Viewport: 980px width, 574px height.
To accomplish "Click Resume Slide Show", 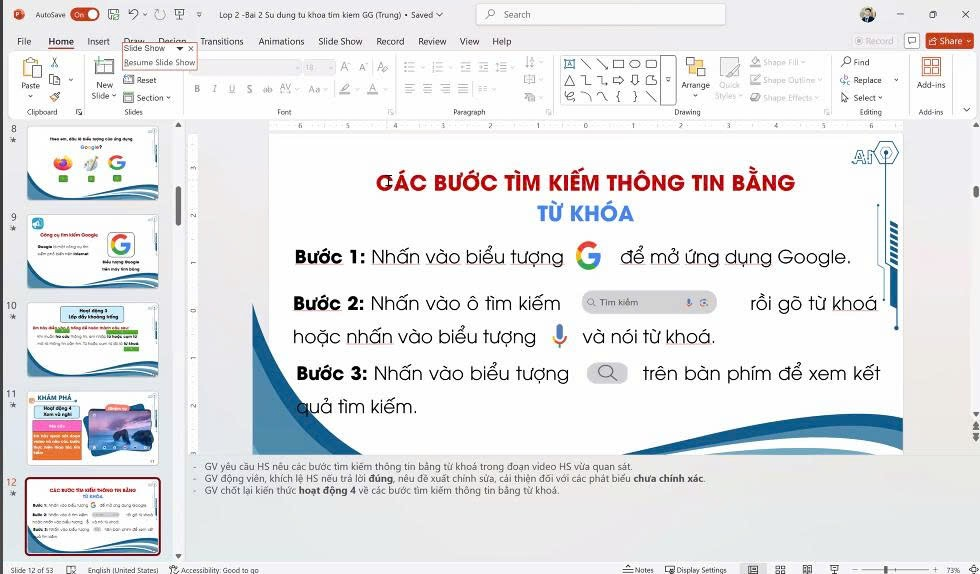I will pos(158,62).
